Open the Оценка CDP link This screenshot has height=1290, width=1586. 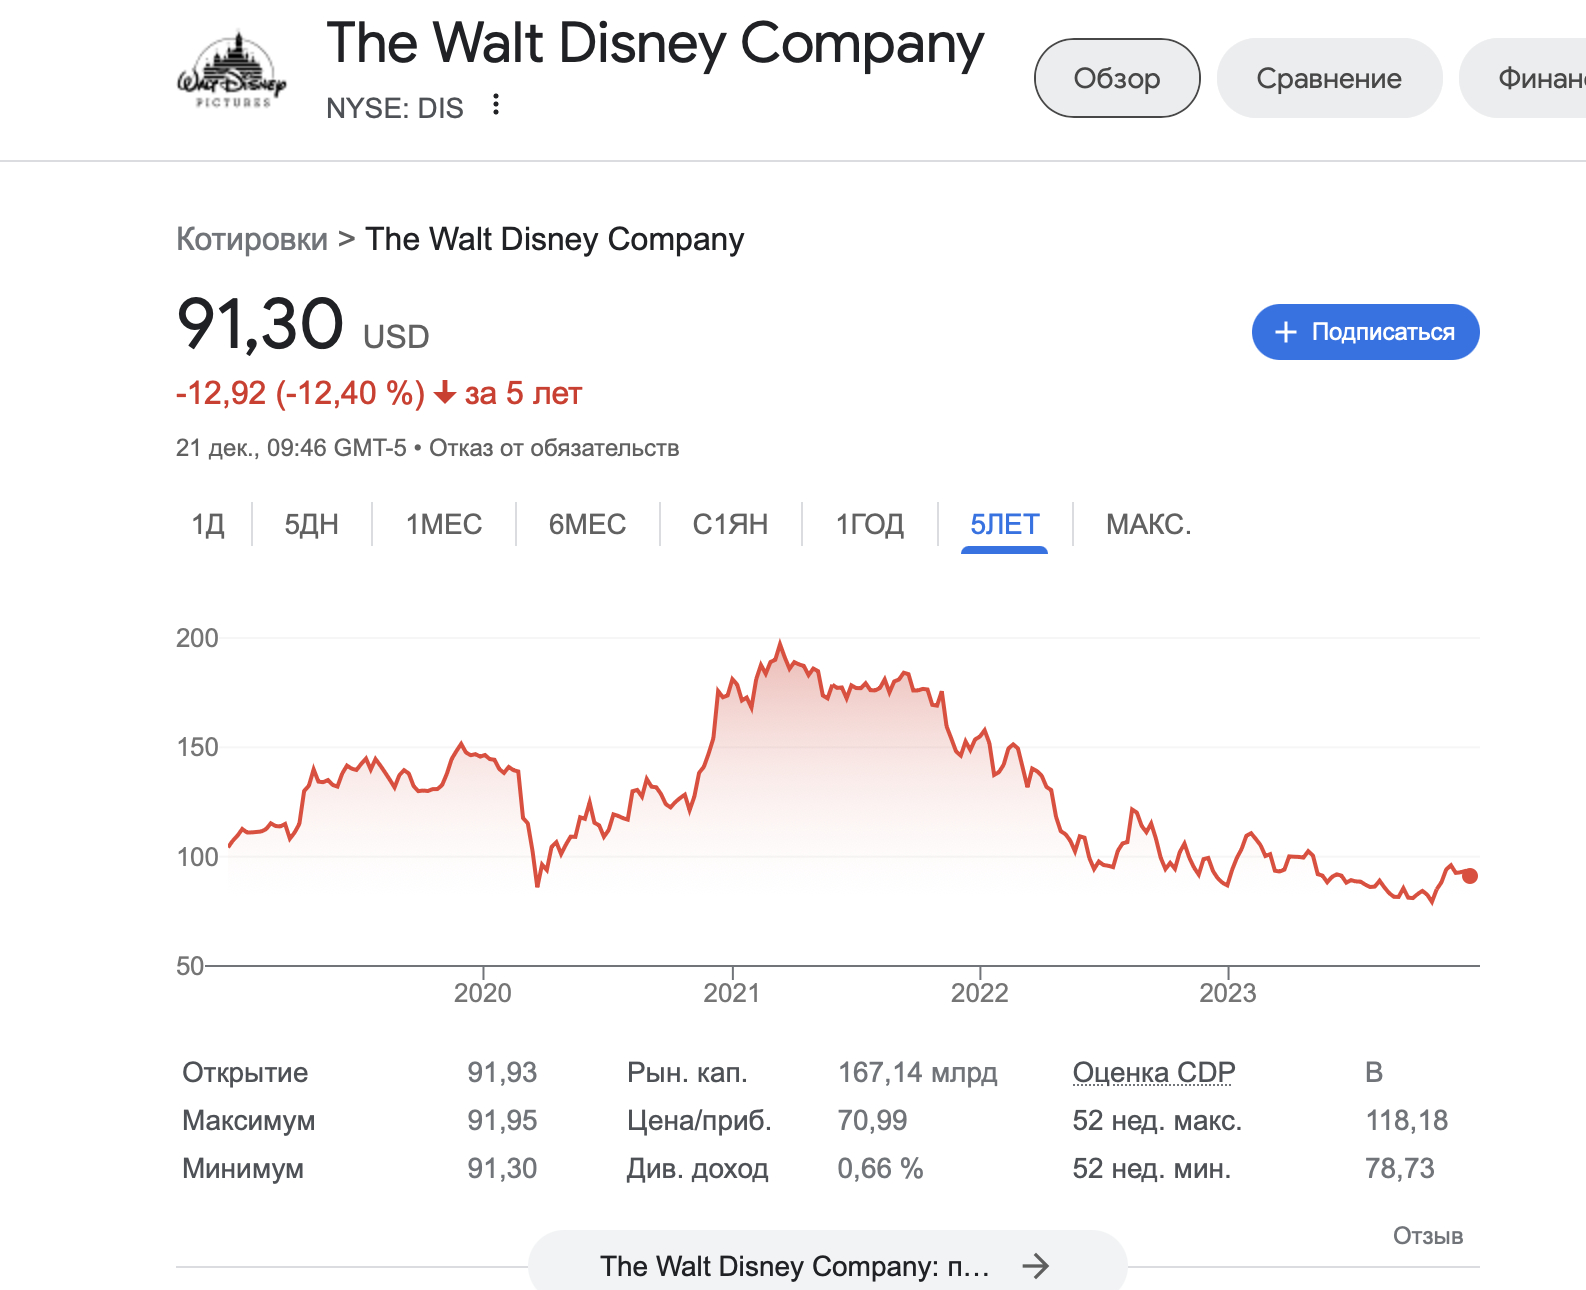coord(1153,1072)
